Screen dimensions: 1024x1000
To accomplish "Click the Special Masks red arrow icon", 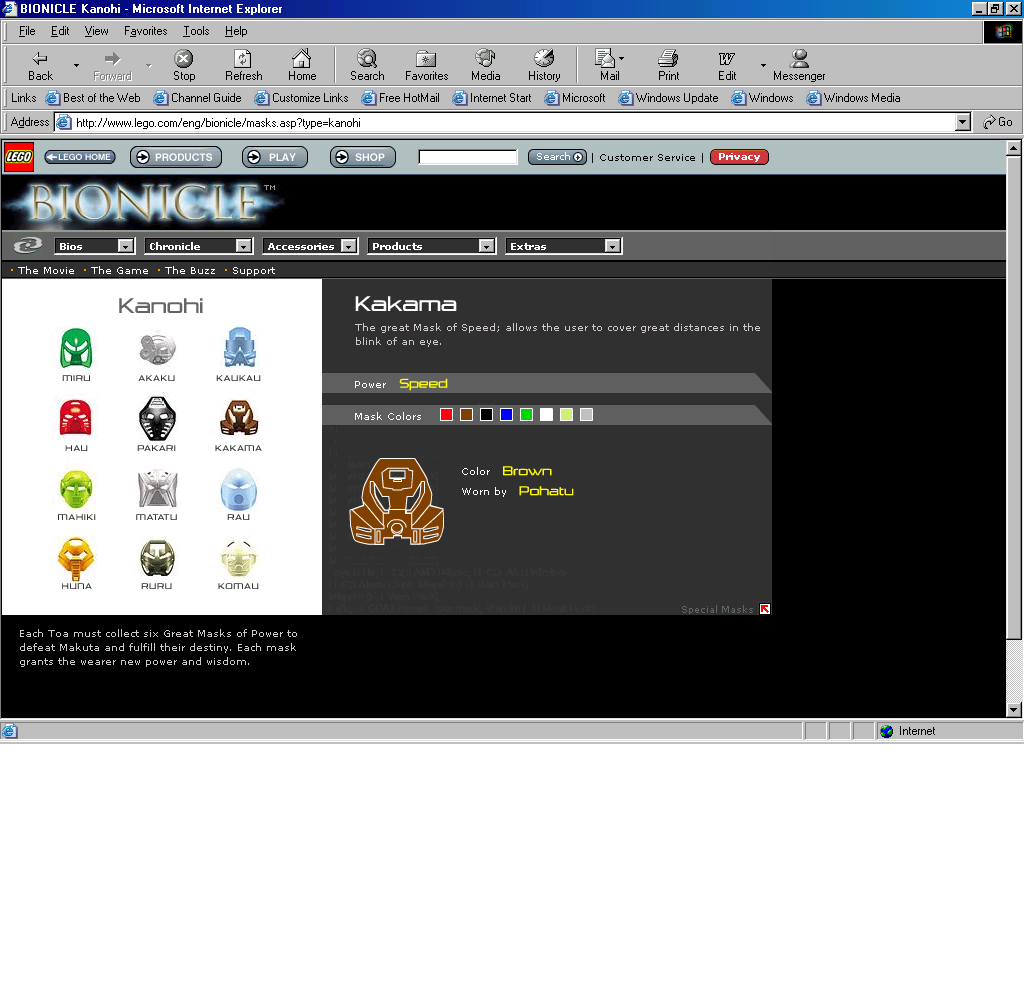I will [765, 609].
